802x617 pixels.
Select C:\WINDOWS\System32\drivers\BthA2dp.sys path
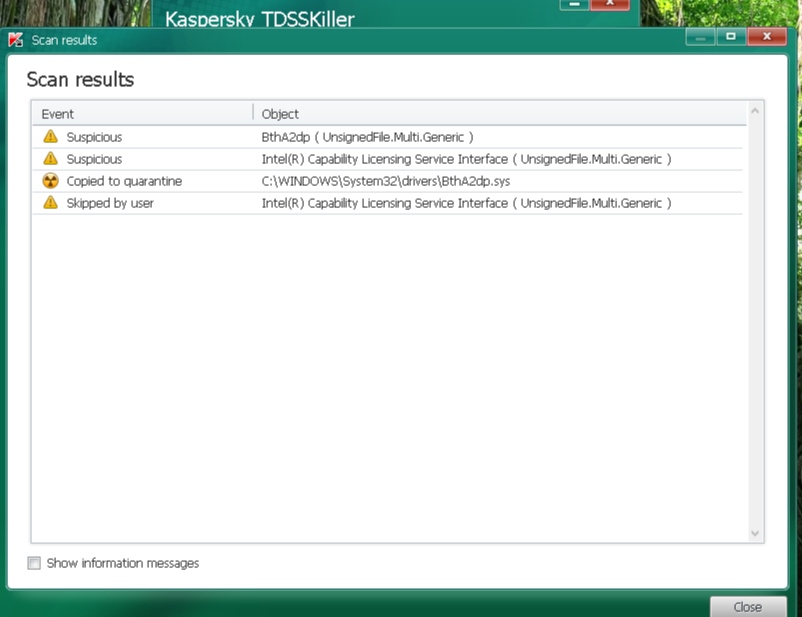point(386,181)
